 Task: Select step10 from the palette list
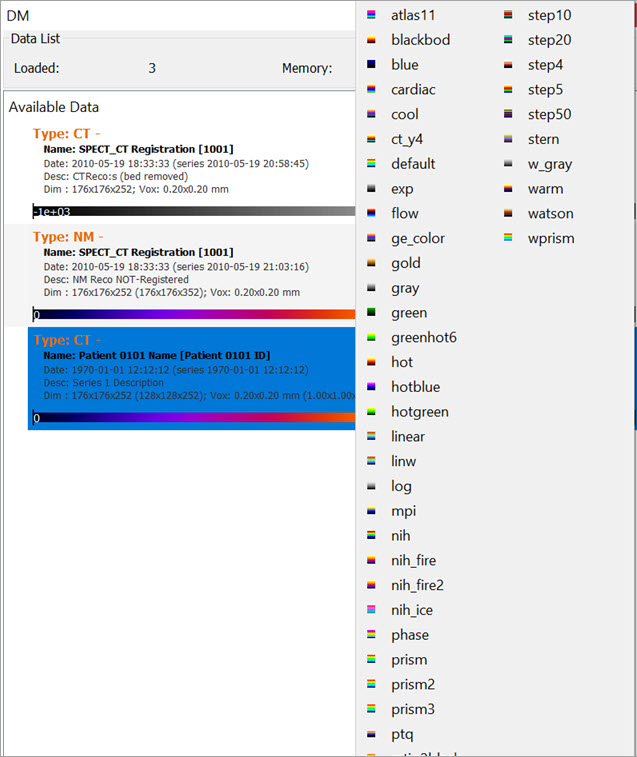549,16
